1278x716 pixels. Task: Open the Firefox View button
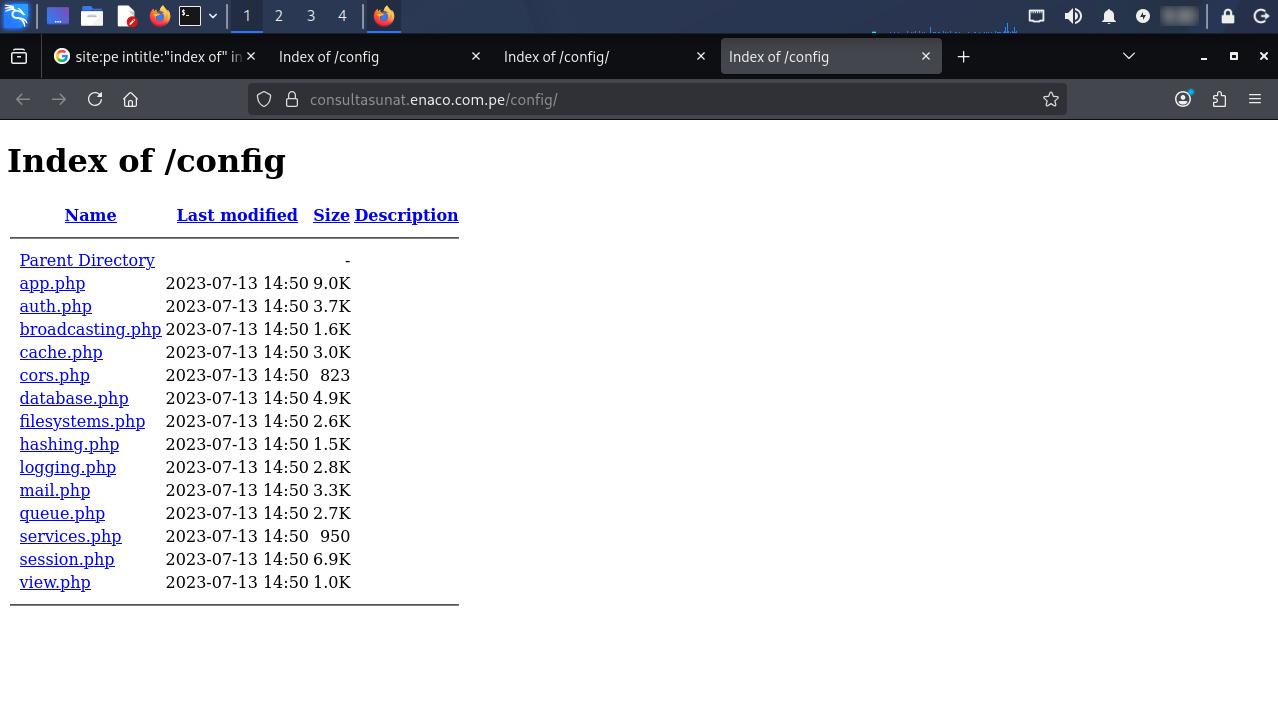pos(19,57)
